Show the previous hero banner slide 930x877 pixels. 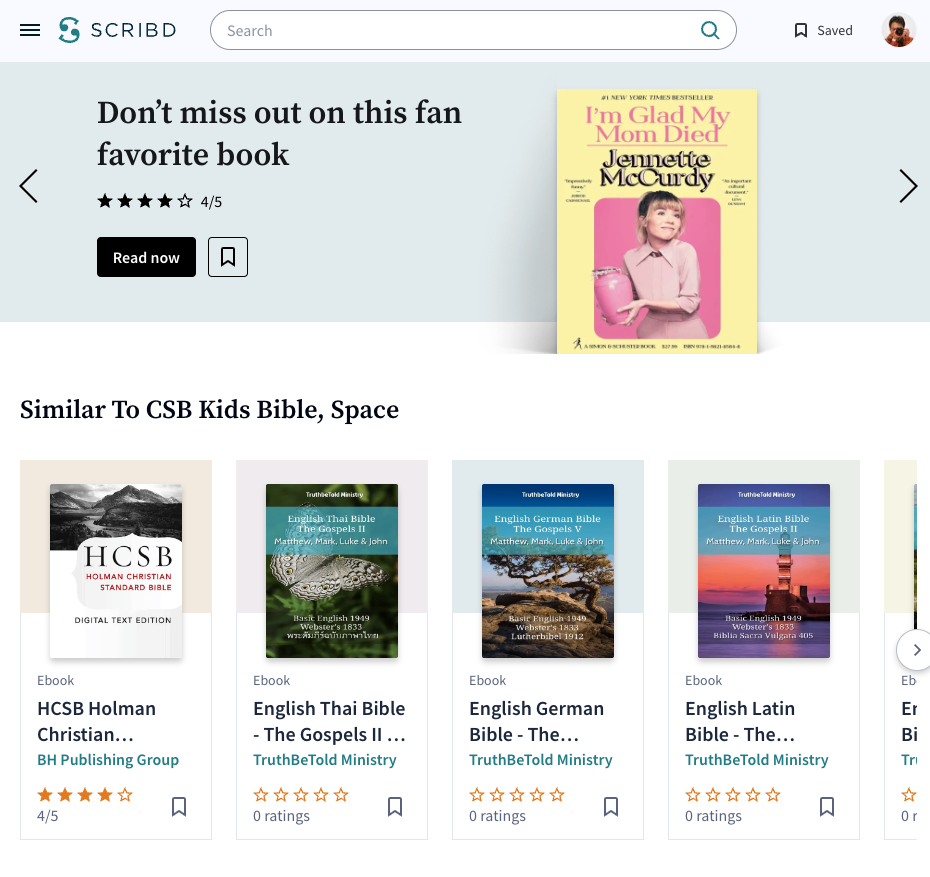click(29, 186)
